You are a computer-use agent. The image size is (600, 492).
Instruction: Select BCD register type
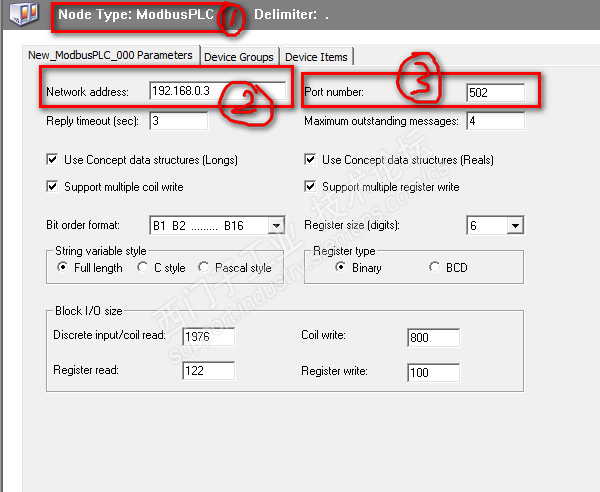point(434,268)
